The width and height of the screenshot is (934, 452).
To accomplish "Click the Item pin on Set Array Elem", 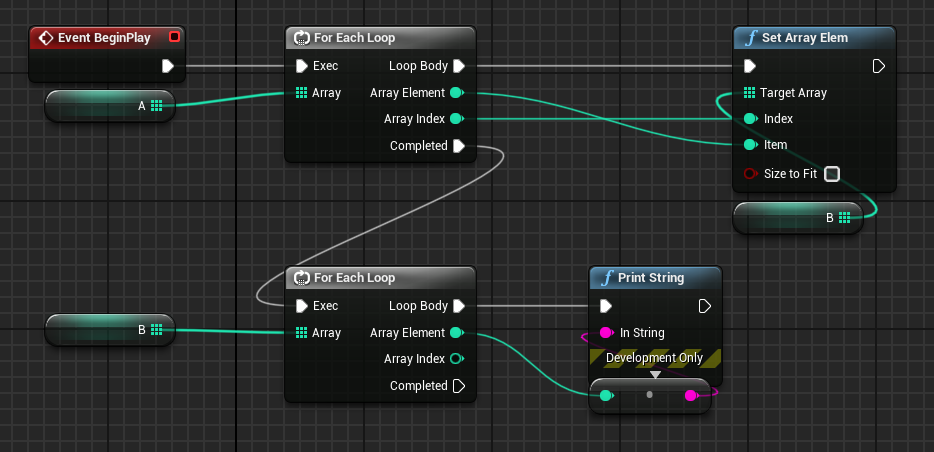I will pos(751,145).
